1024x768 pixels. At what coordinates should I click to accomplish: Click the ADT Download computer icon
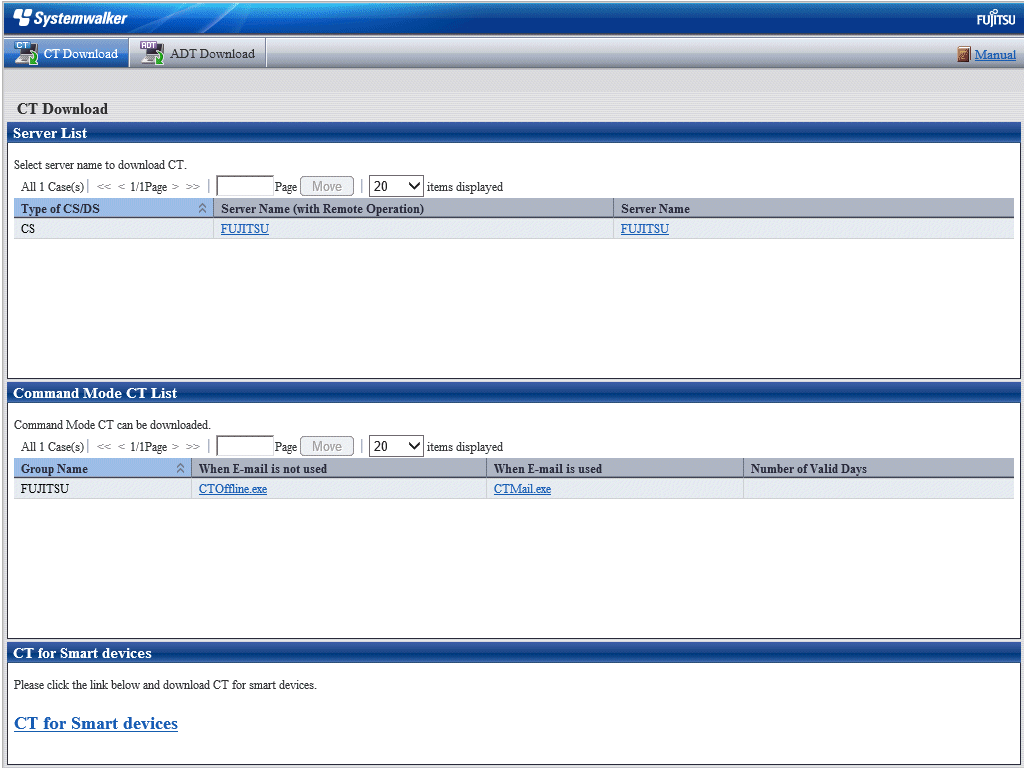coord(152,53)
